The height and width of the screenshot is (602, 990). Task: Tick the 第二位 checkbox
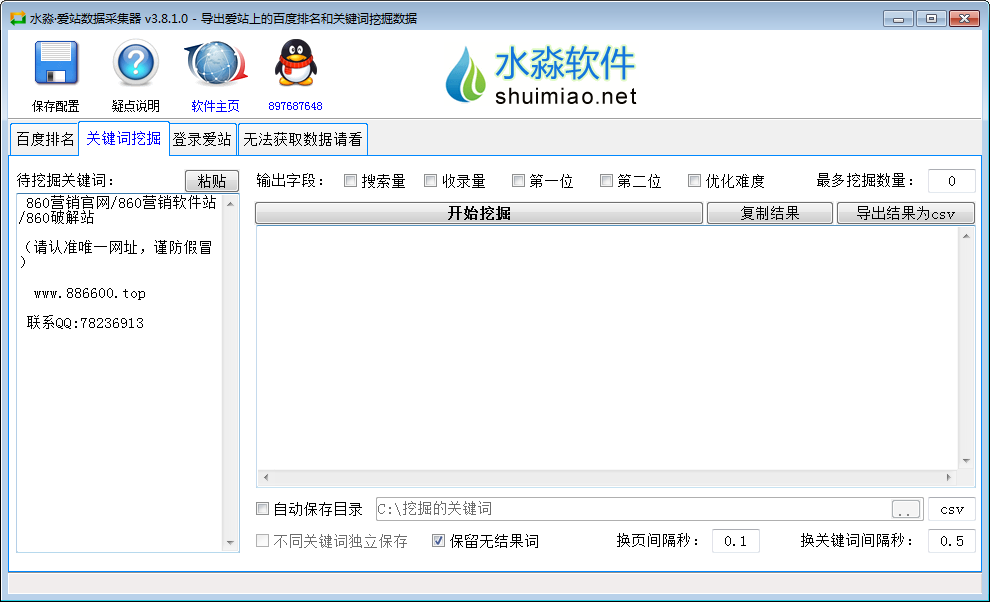tap(606, 181)
